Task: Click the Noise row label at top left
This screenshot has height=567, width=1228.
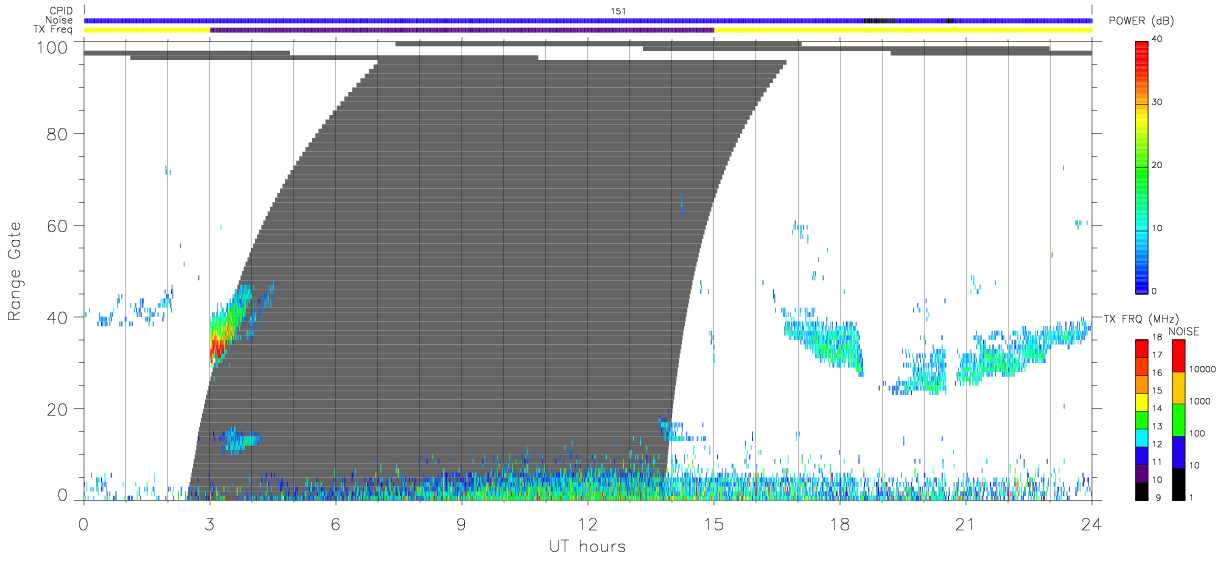Action: click(61, 20)
